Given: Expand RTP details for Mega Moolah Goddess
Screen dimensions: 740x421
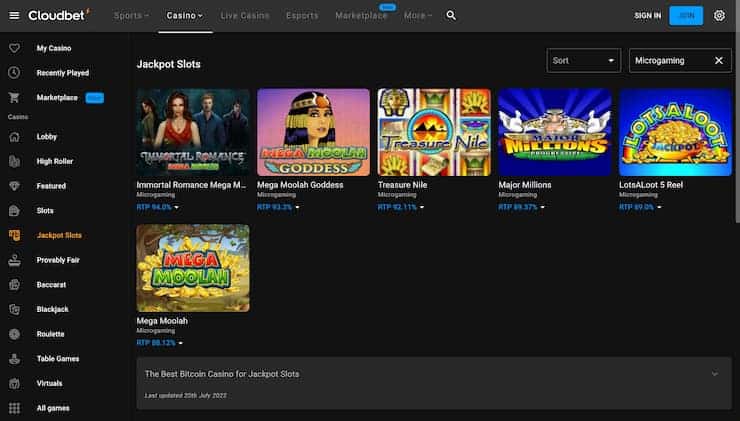Looking at the screenshot, I should pyautogui.click(x=278, y=207).
